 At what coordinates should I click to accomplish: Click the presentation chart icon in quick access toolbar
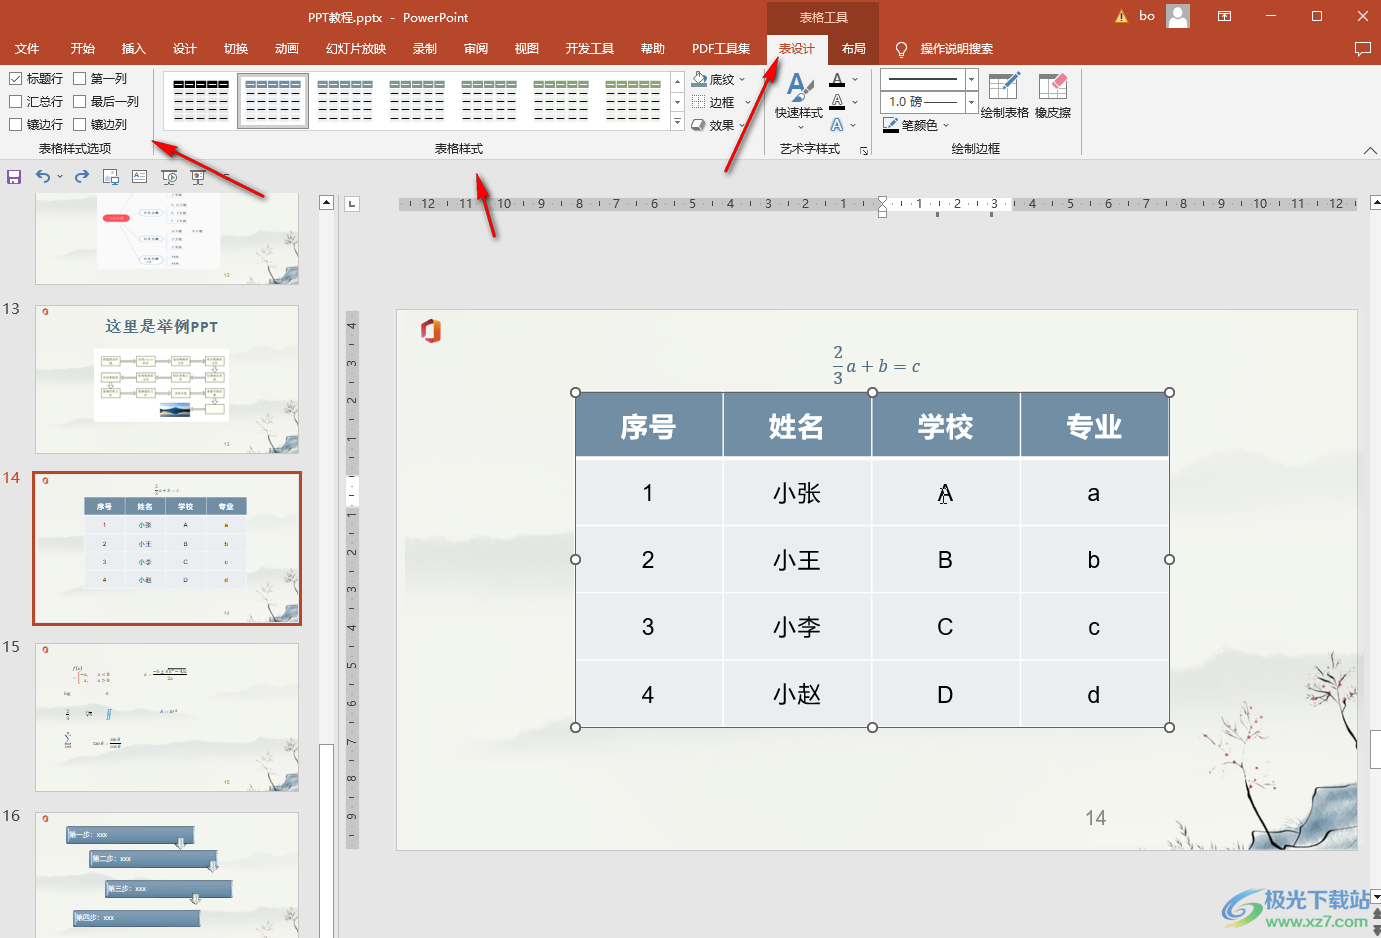pos(198,177)
